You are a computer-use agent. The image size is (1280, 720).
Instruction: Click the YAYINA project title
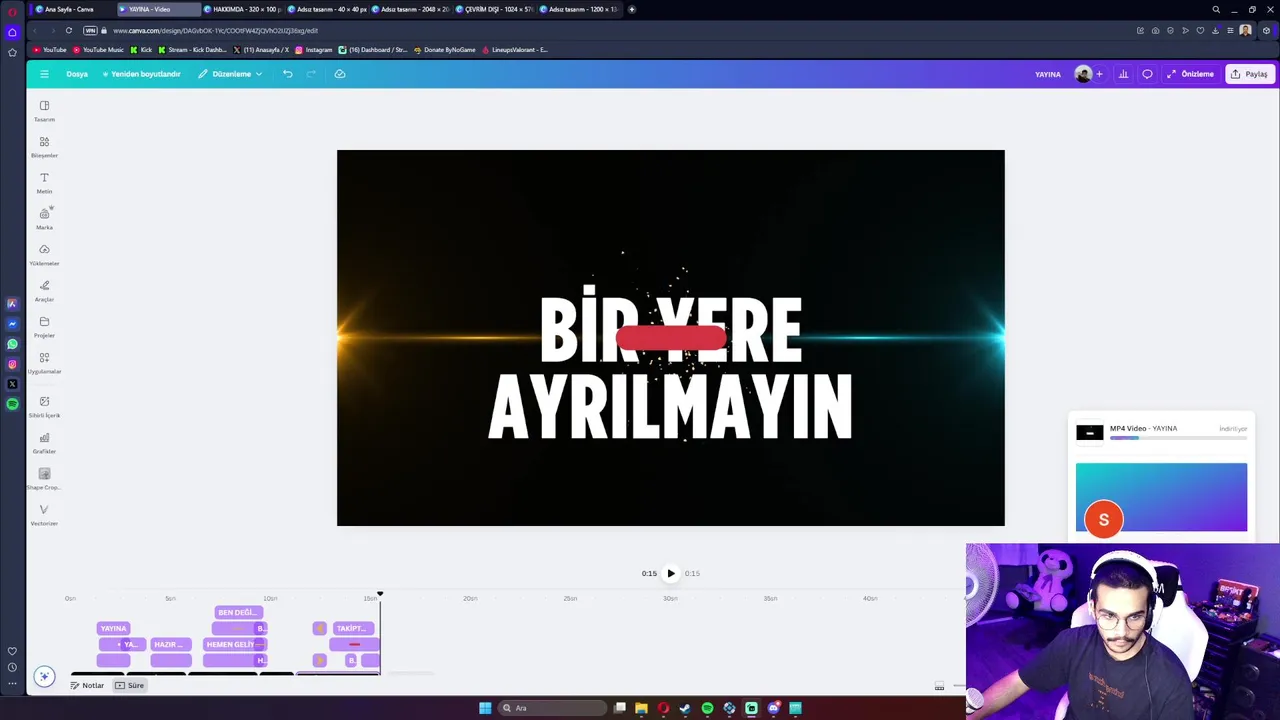(x=1047, y=74)
